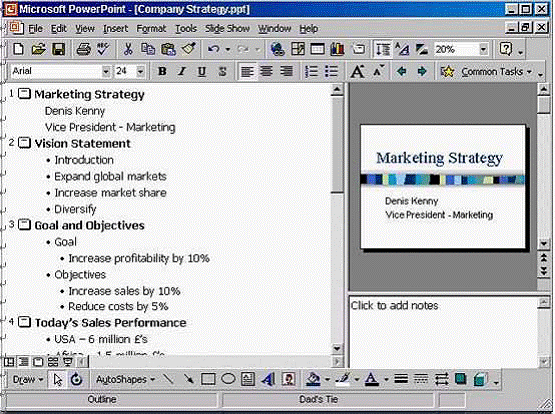The width and height of the screenshot is (555, 414).
Task: Insert a chart using the chart icon
Action: [337, 49]
